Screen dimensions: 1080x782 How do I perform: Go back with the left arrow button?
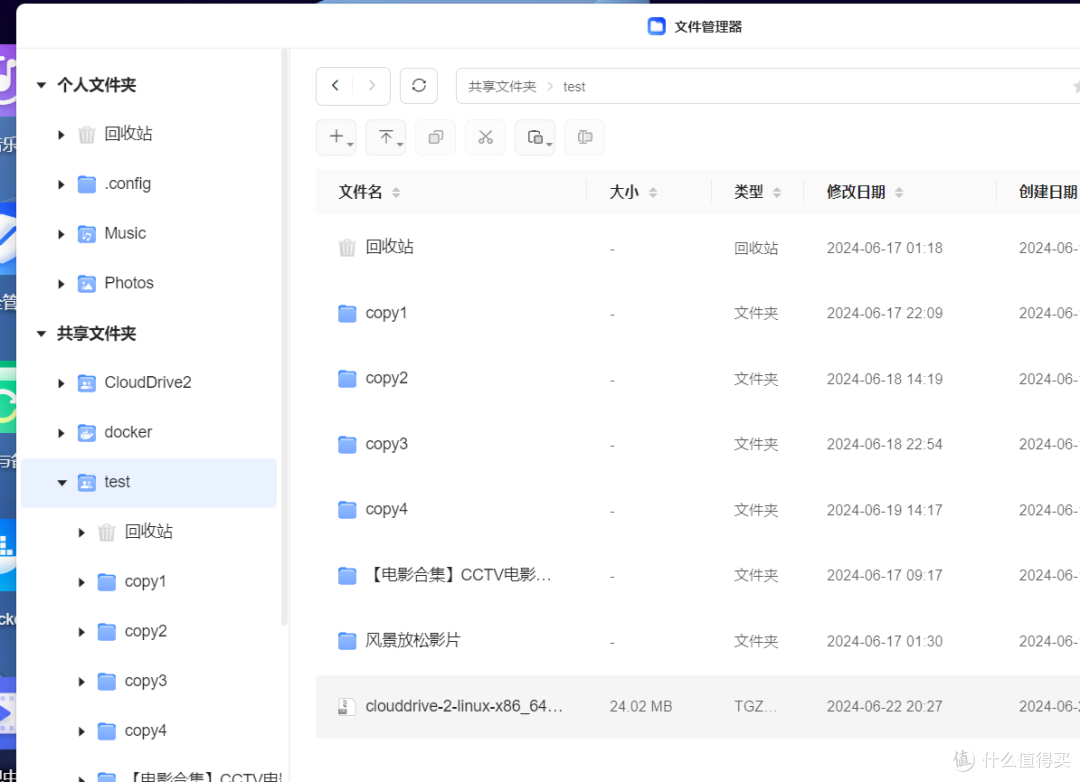[335, 85]
